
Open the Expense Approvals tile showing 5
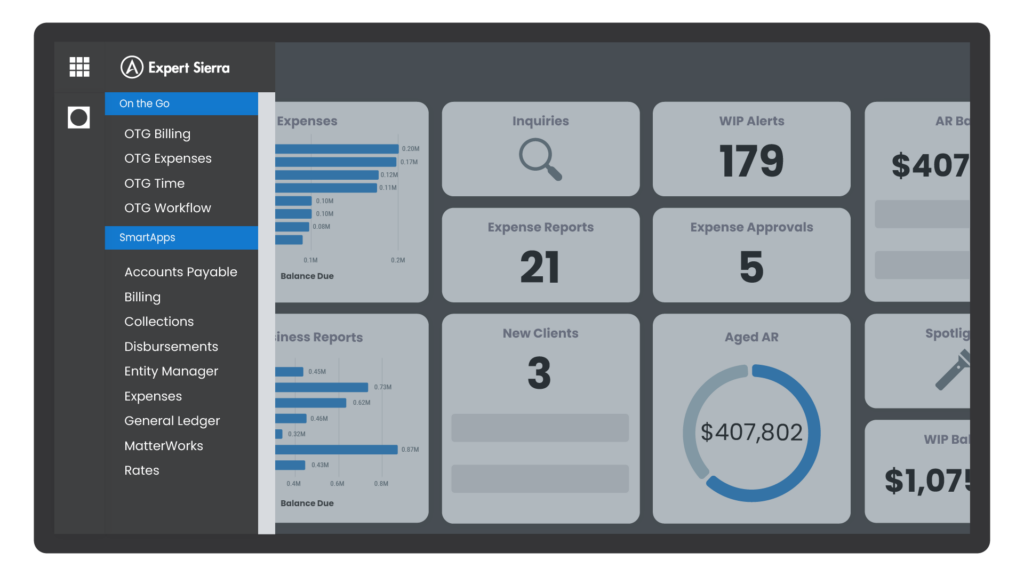click(751, 255)
